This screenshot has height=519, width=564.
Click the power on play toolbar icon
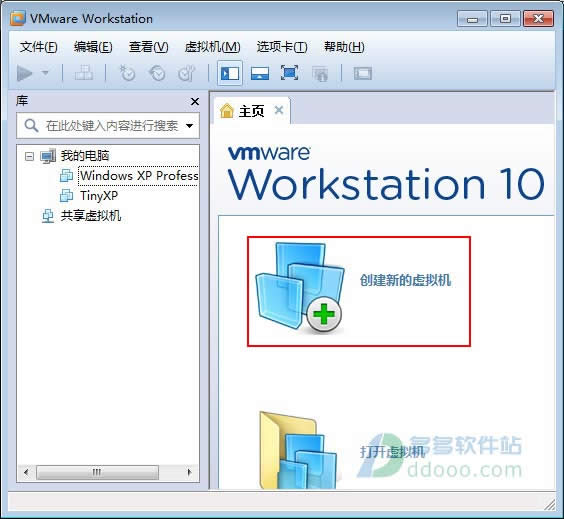[x=24, y=73]
